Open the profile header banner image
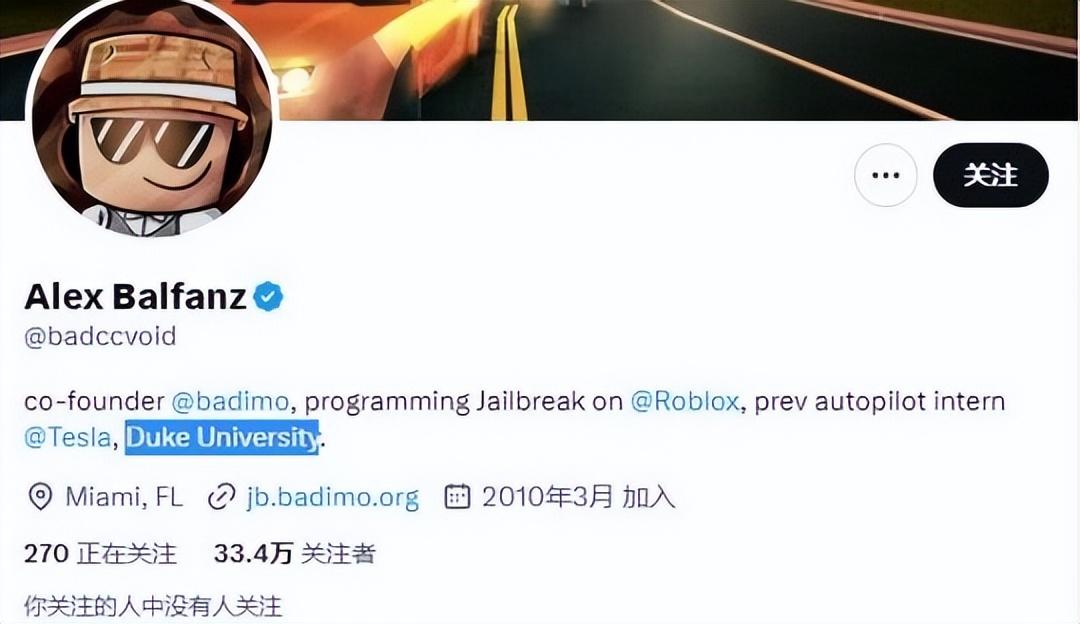The height and width of the screenshot is (624, 1080). coord(675,60)
